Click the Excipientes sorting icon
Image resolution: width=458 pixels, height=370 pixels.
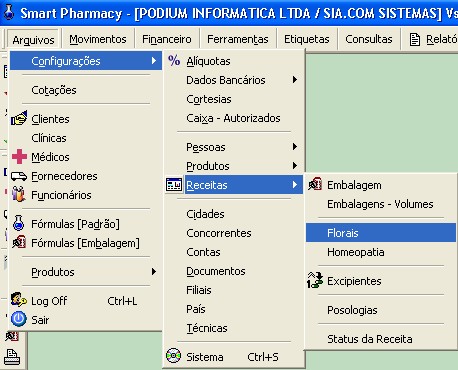[315, 280]
